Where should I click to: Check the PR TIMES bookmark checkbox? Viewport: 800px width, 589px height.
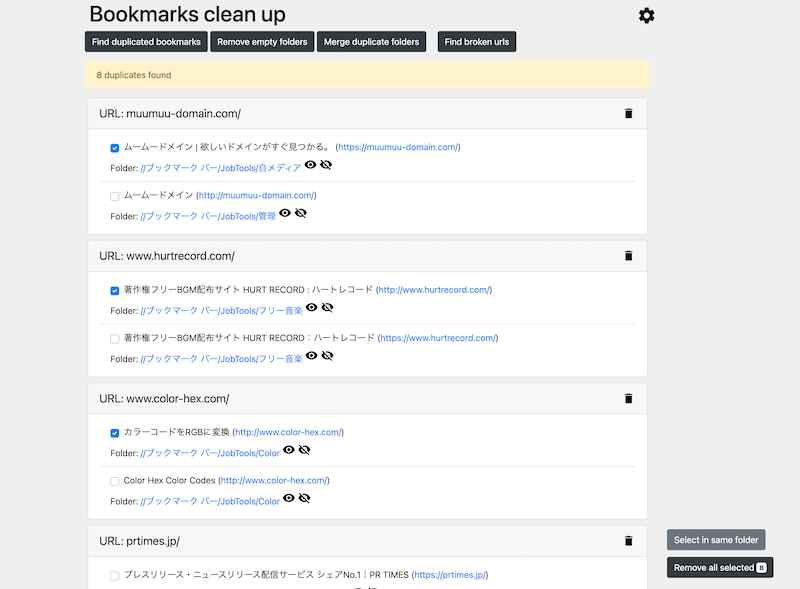tap(115, 576)
